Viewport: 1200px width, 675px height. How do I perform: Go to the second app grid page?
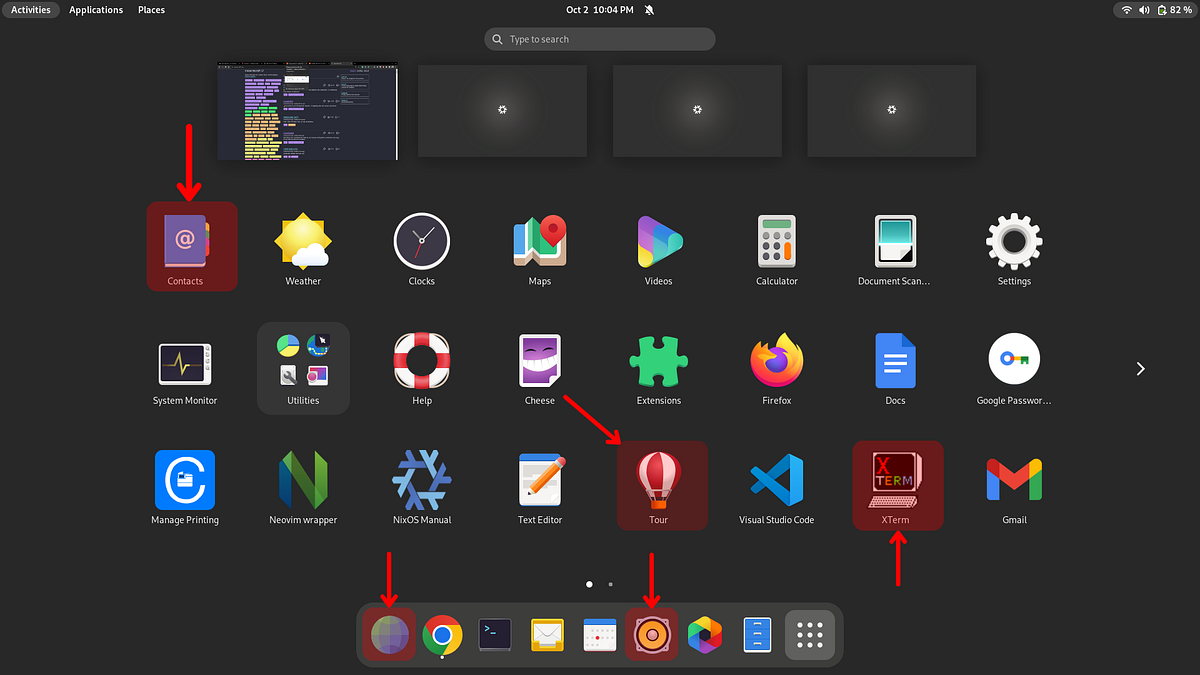click(610, 584)
